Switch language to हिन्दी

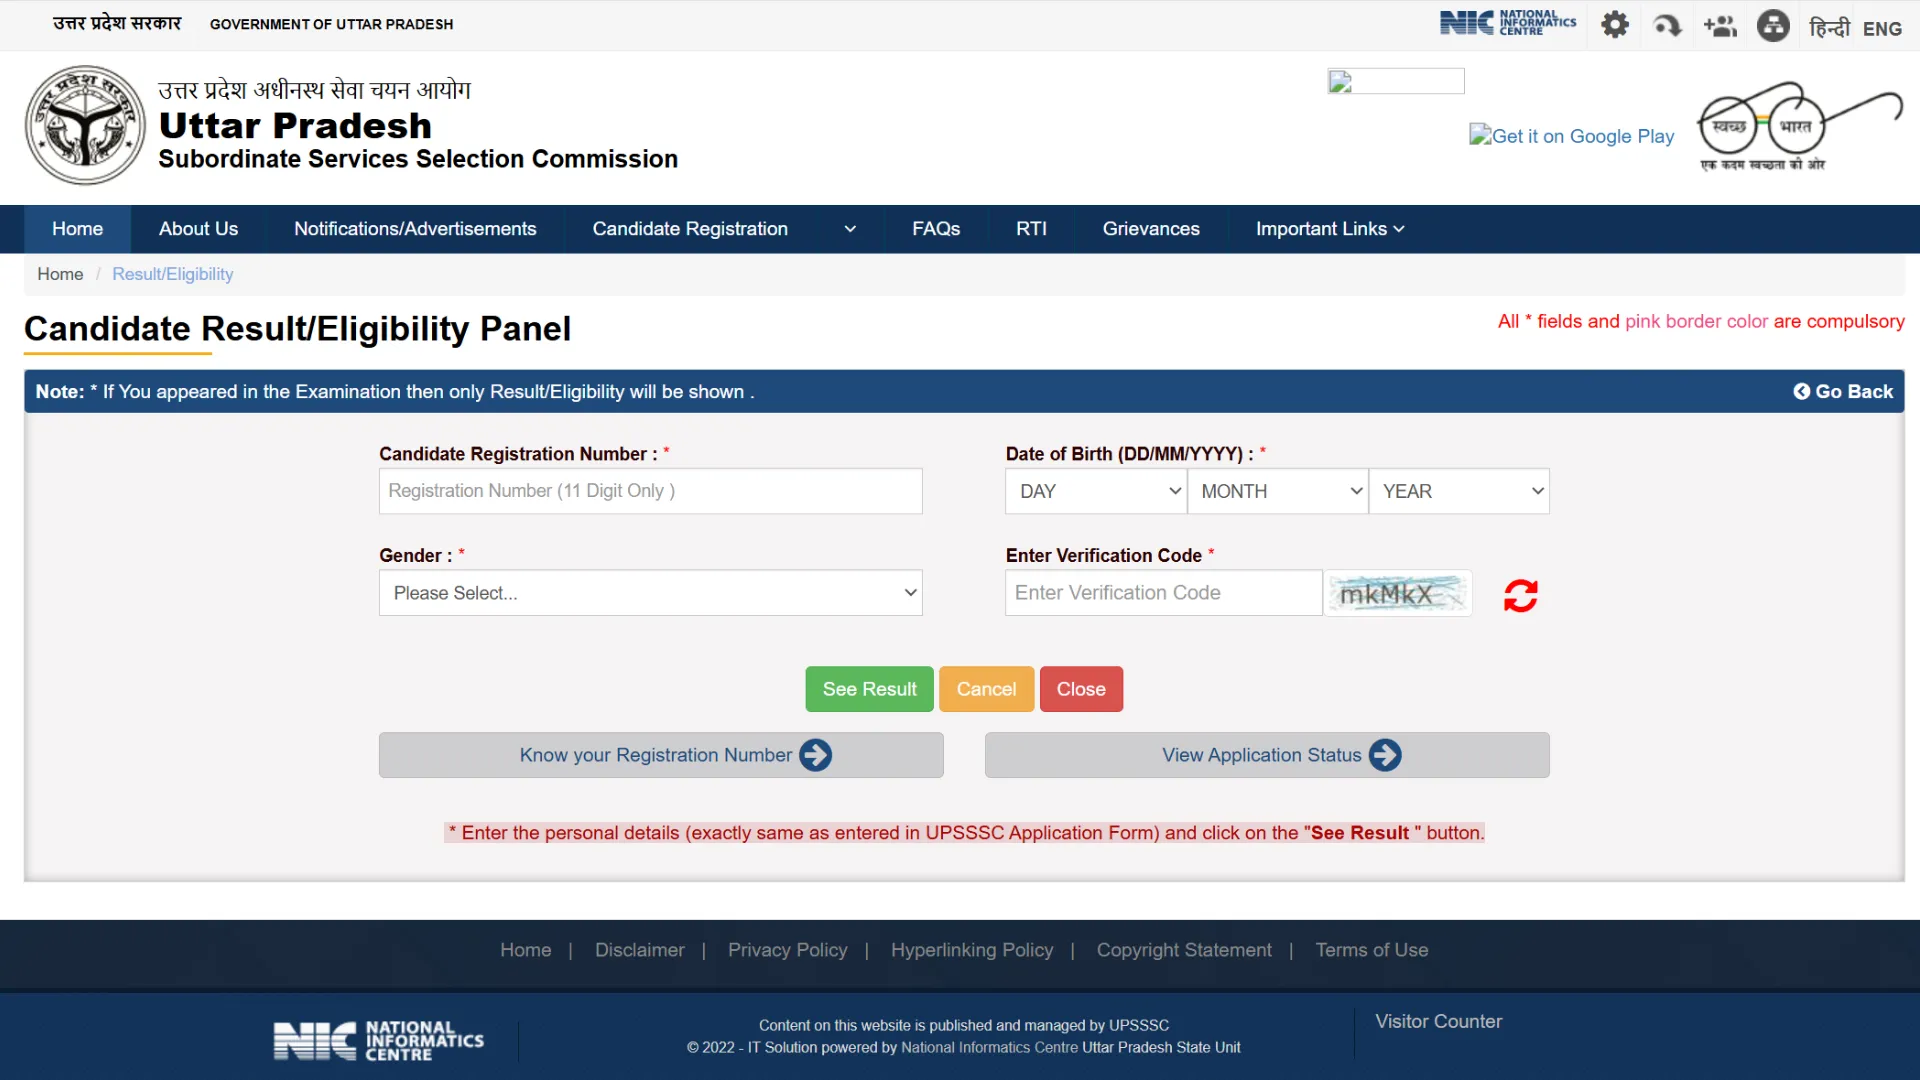1829,28
